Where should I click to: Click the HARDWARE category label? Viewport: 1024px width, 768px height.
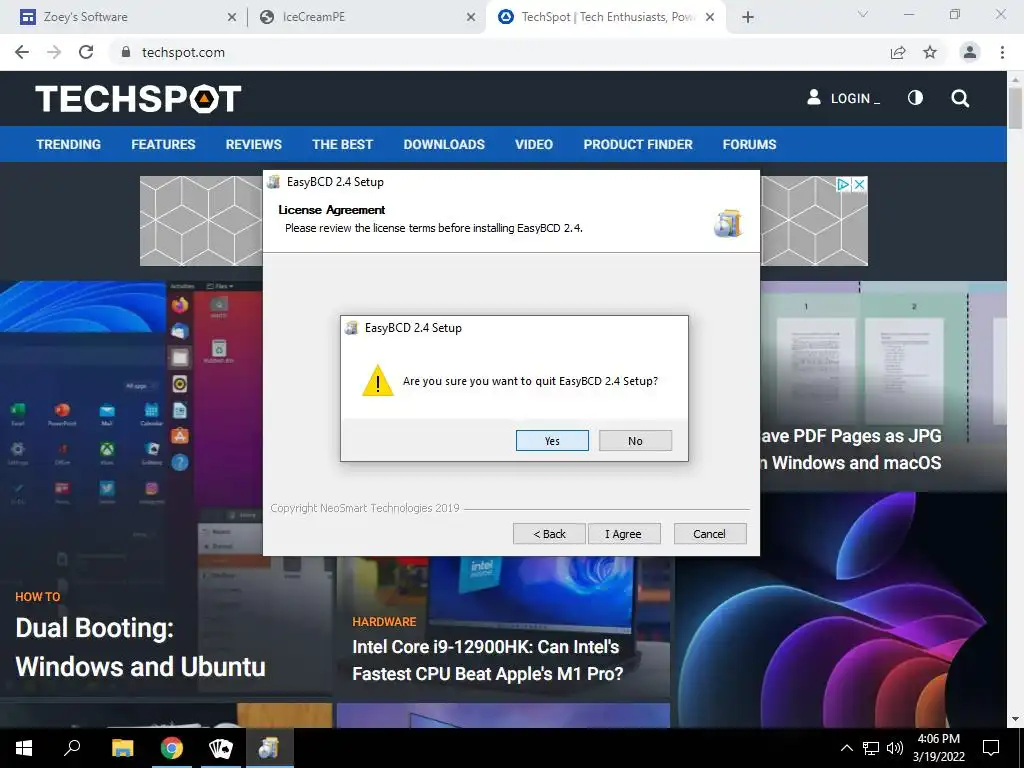384,622
